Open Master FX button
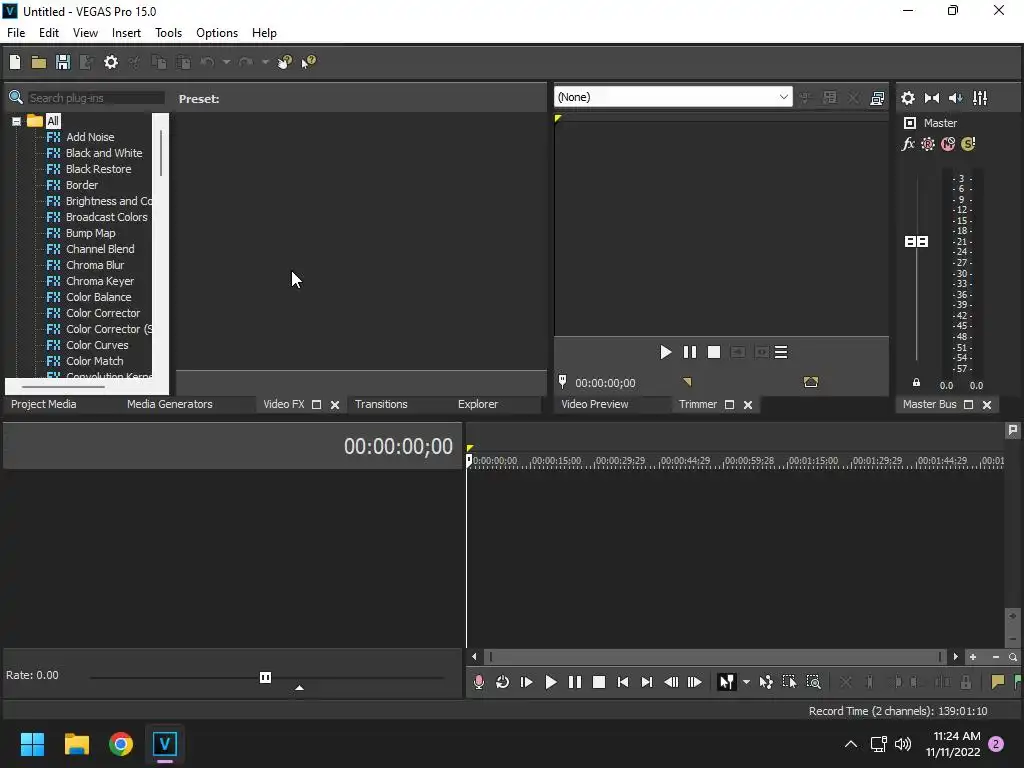The image size is (1024, 768). [908, 144]
